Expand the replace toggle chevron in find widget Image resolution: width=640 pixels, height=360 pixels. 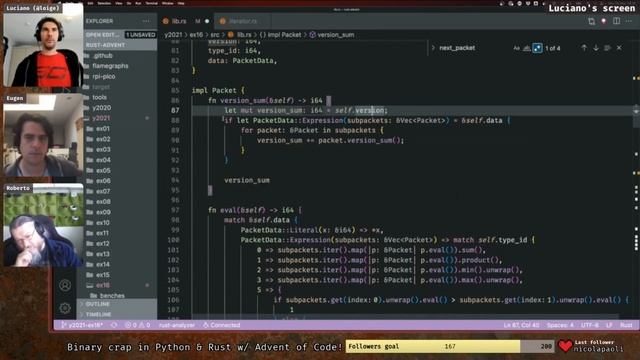point(433,48)
